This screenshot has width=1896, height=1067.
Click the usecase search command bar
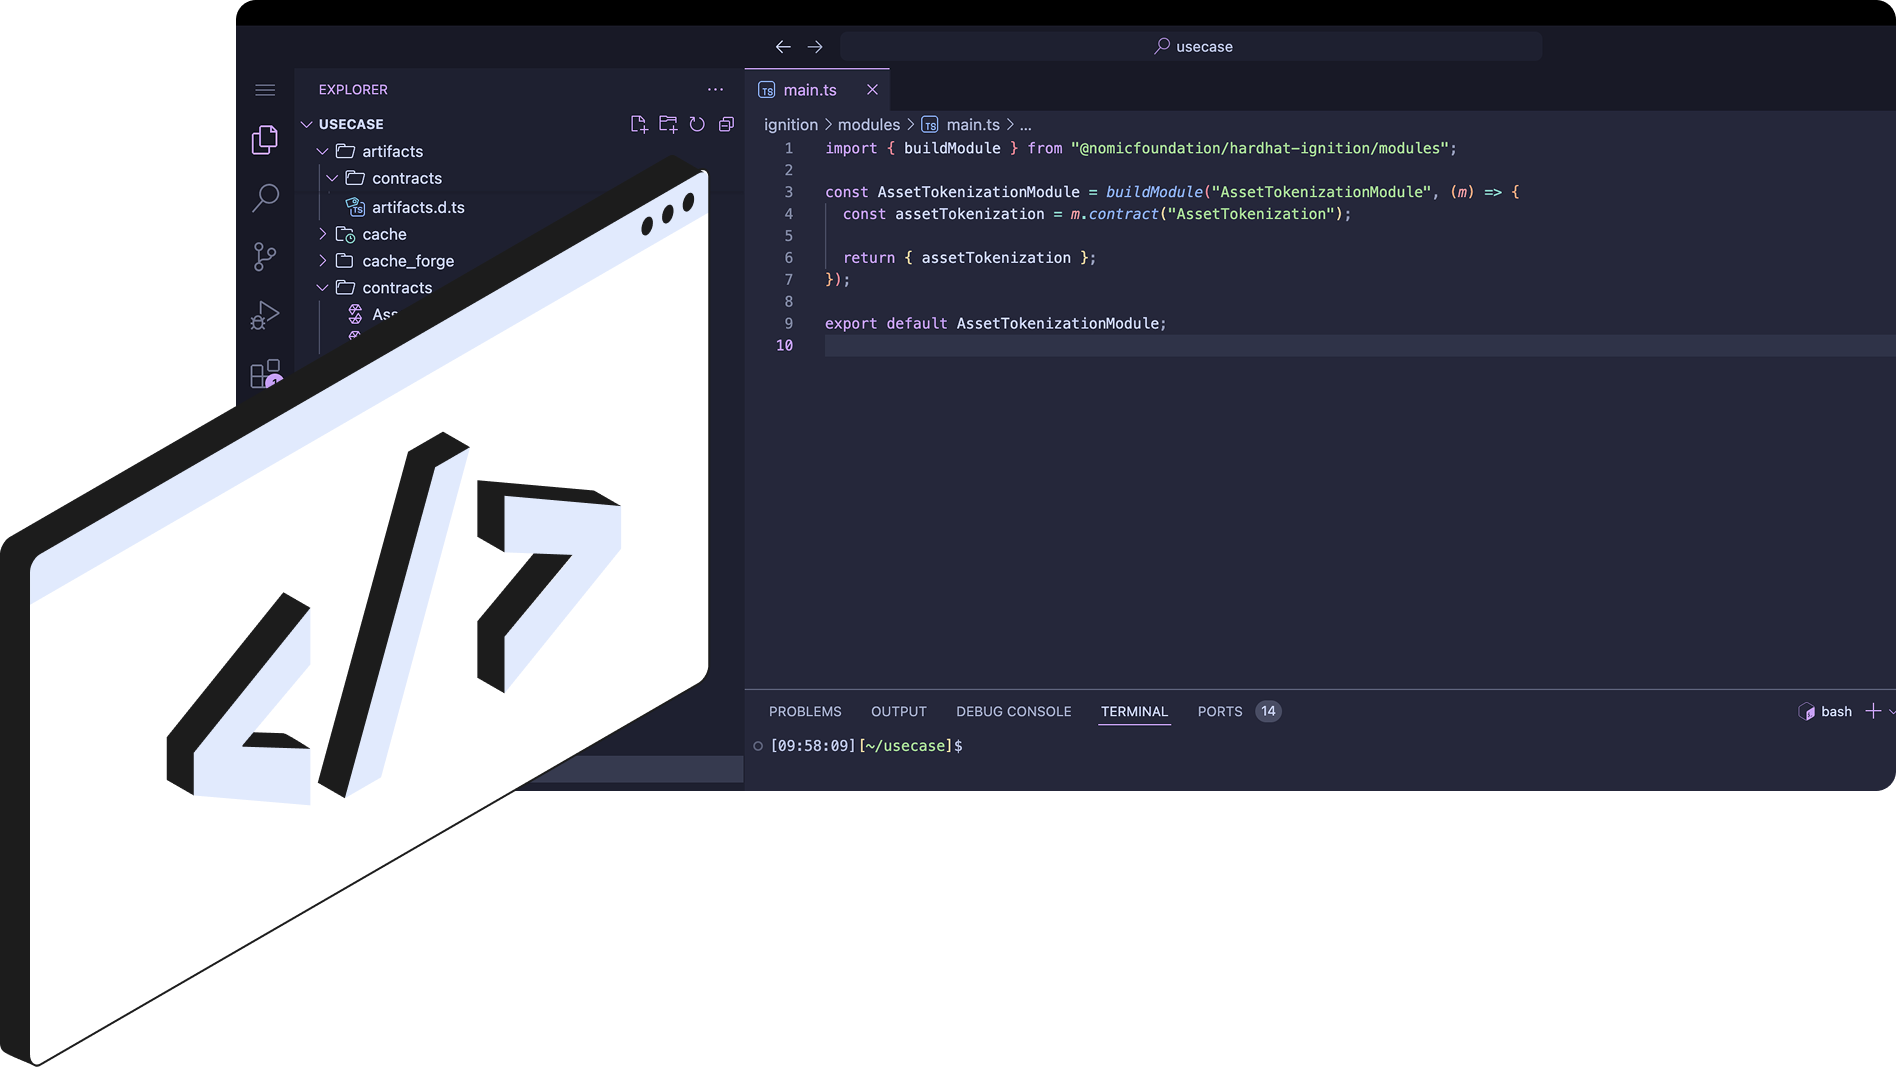(x=1191, y=46)
